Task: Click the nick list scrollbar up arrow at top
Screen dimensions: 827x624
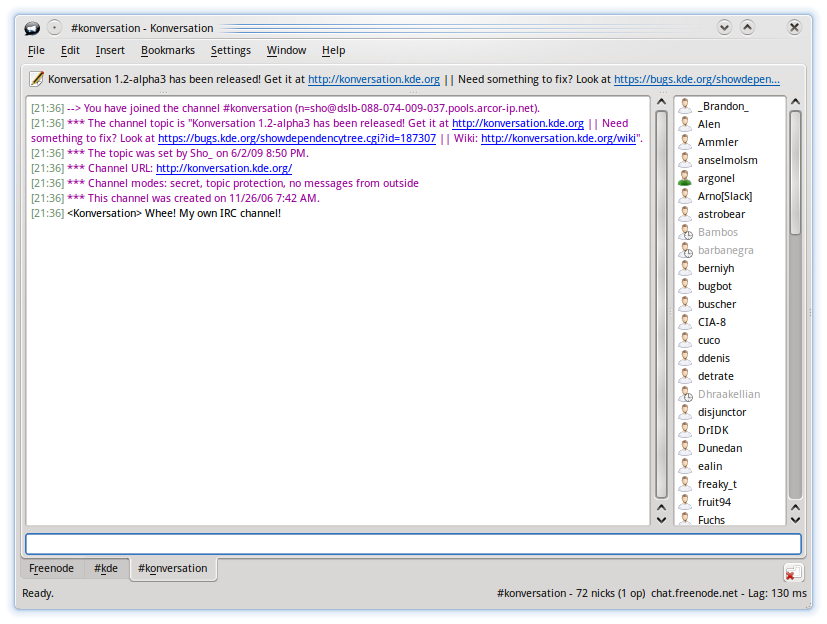Action: coord(795,102)
